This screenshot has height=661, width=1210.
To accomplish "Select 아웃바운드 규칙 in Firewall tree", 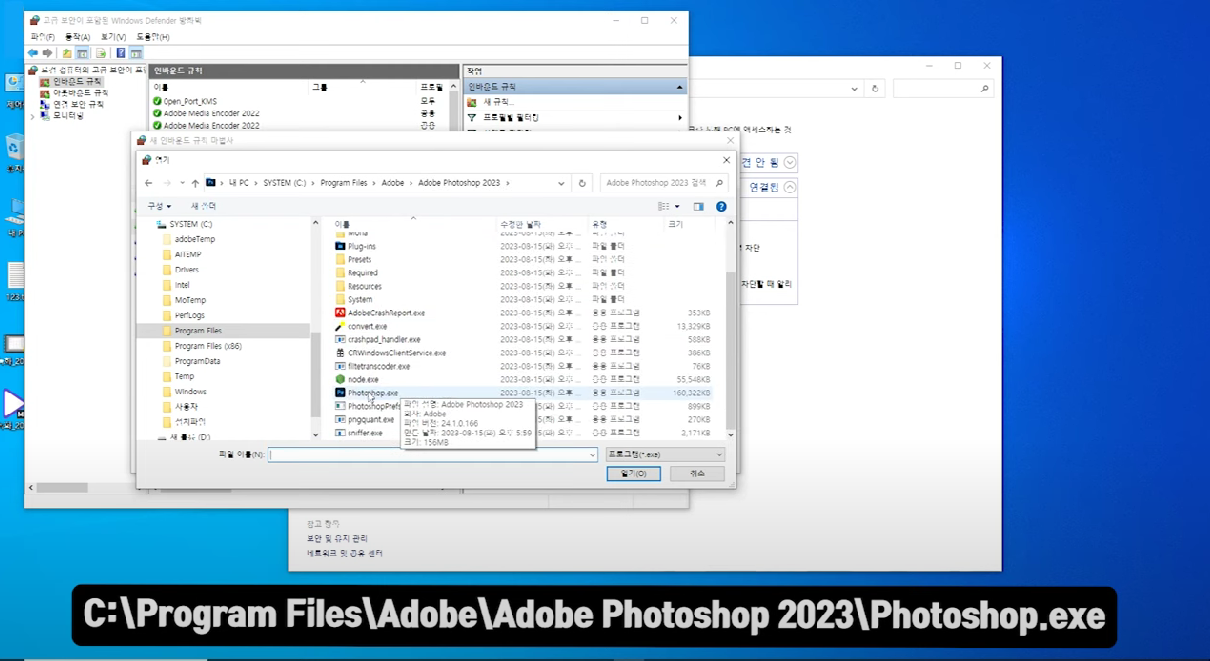I will [74, 92].
